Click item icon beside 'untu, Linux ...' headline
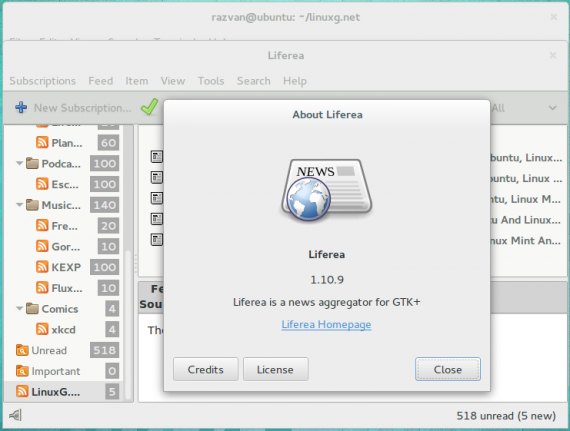Image resolution: width=570 pixels, height=431 pixels. [157, 177]
